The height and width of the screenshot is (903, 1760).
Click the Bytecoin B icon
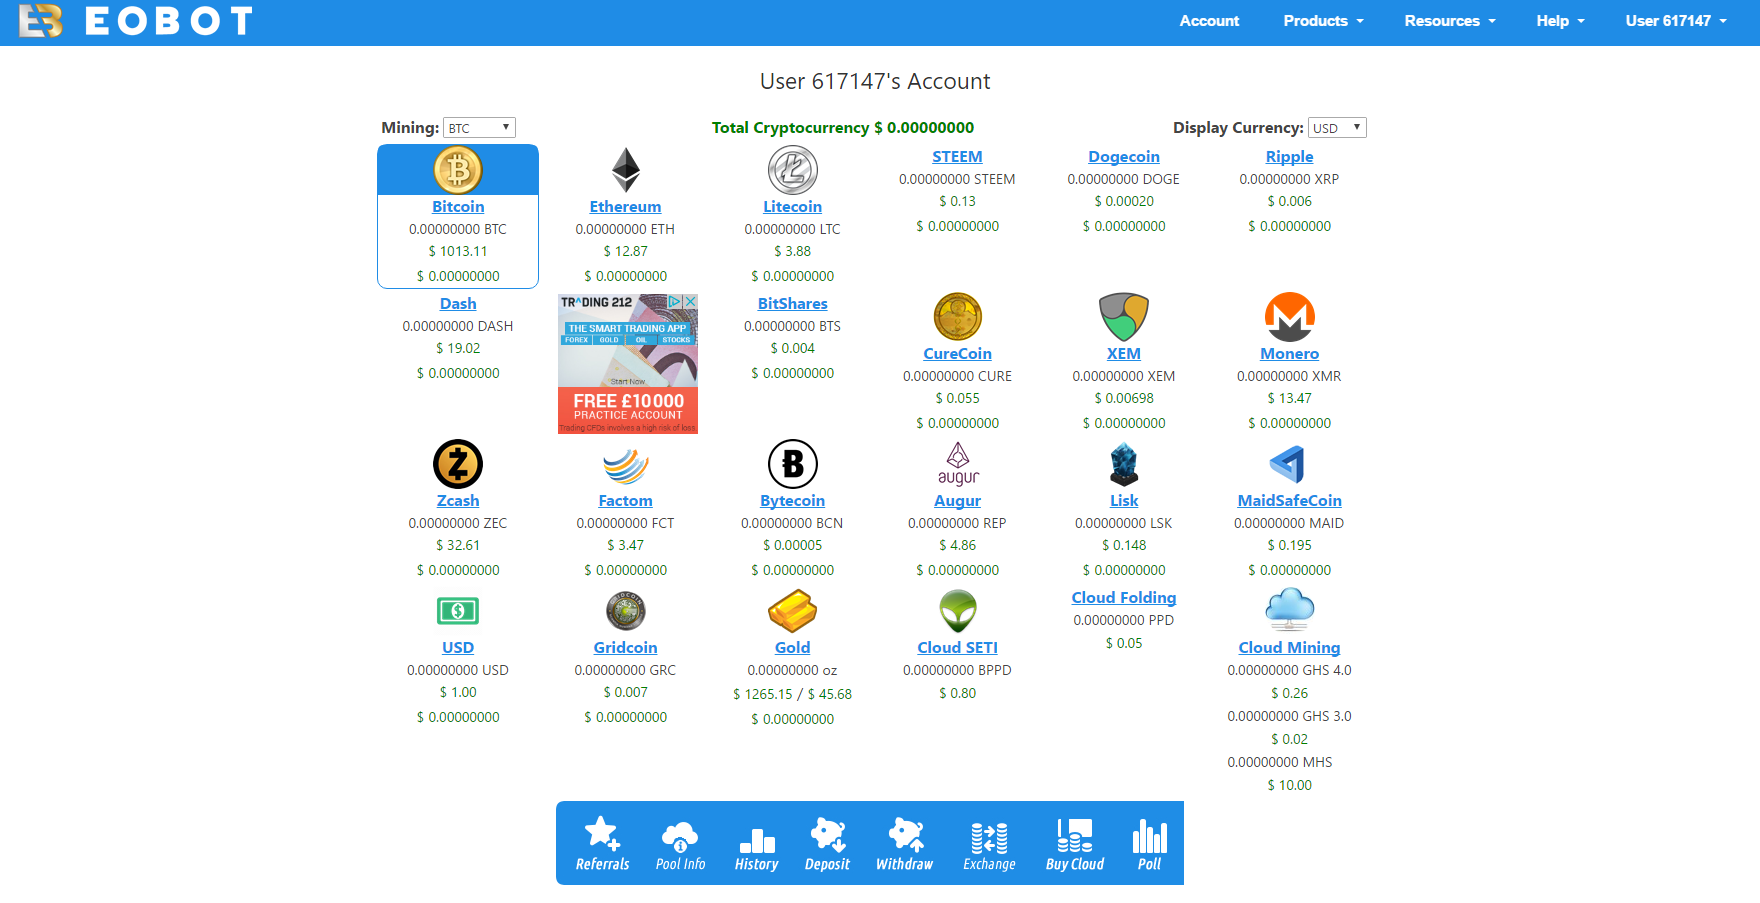(793, 464)
